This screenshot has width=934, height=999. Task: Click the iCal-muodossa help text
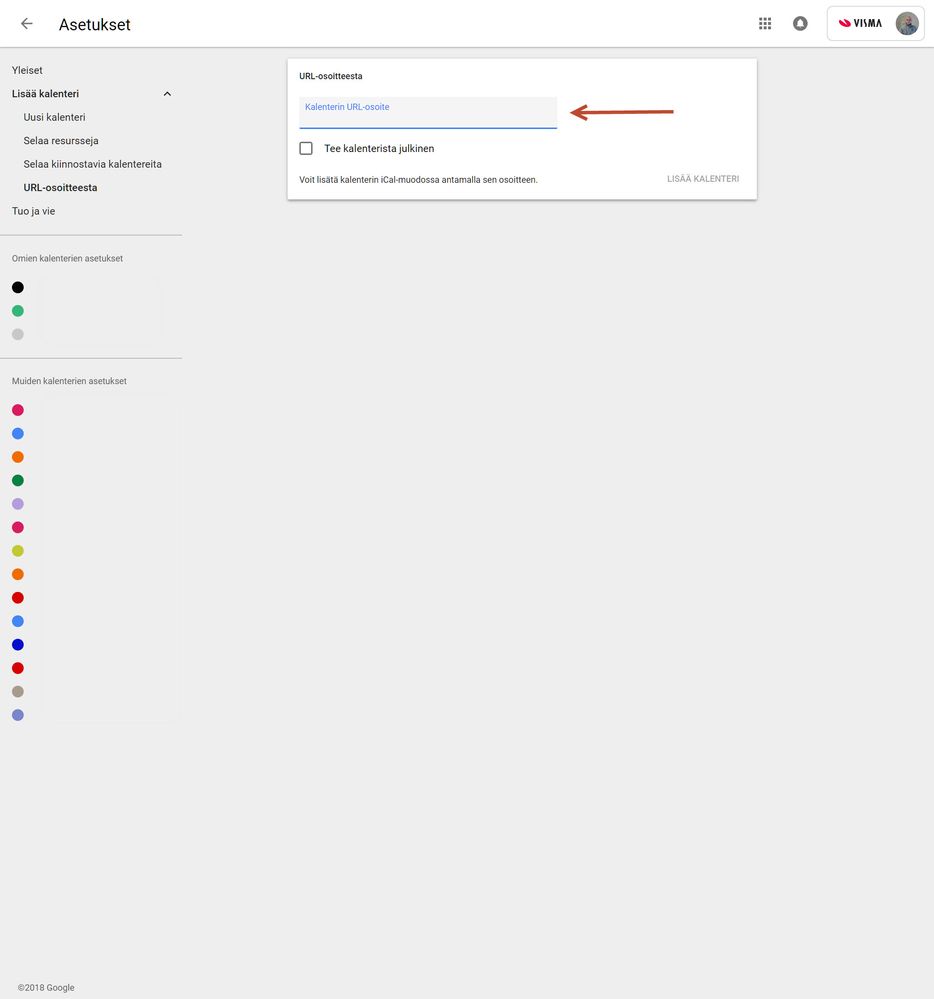418,180
